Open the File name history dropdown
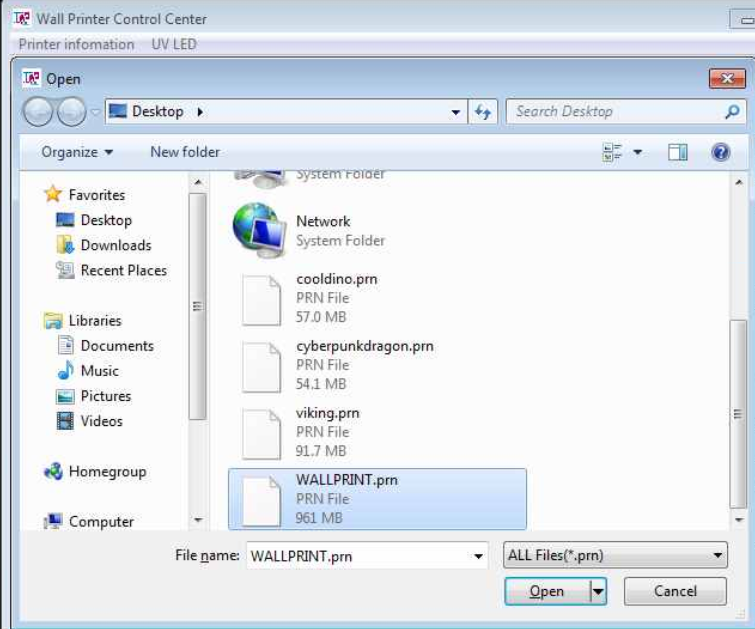Image resolution: width=755 pixels, height=629 pixels. click(478, 556)
